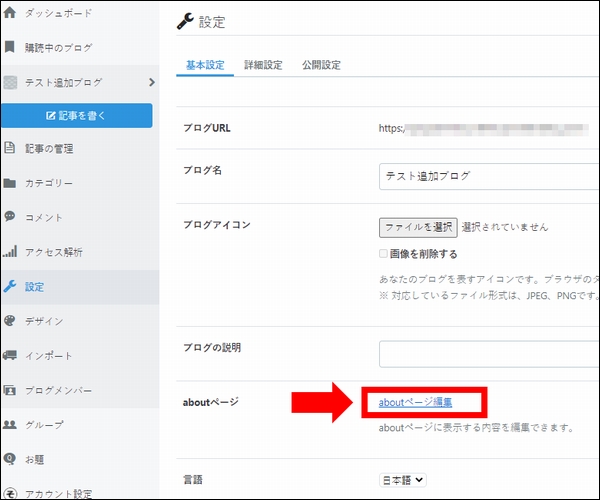Click the ブログアイコン label
The image size is (600, 500).
[217, 225]
